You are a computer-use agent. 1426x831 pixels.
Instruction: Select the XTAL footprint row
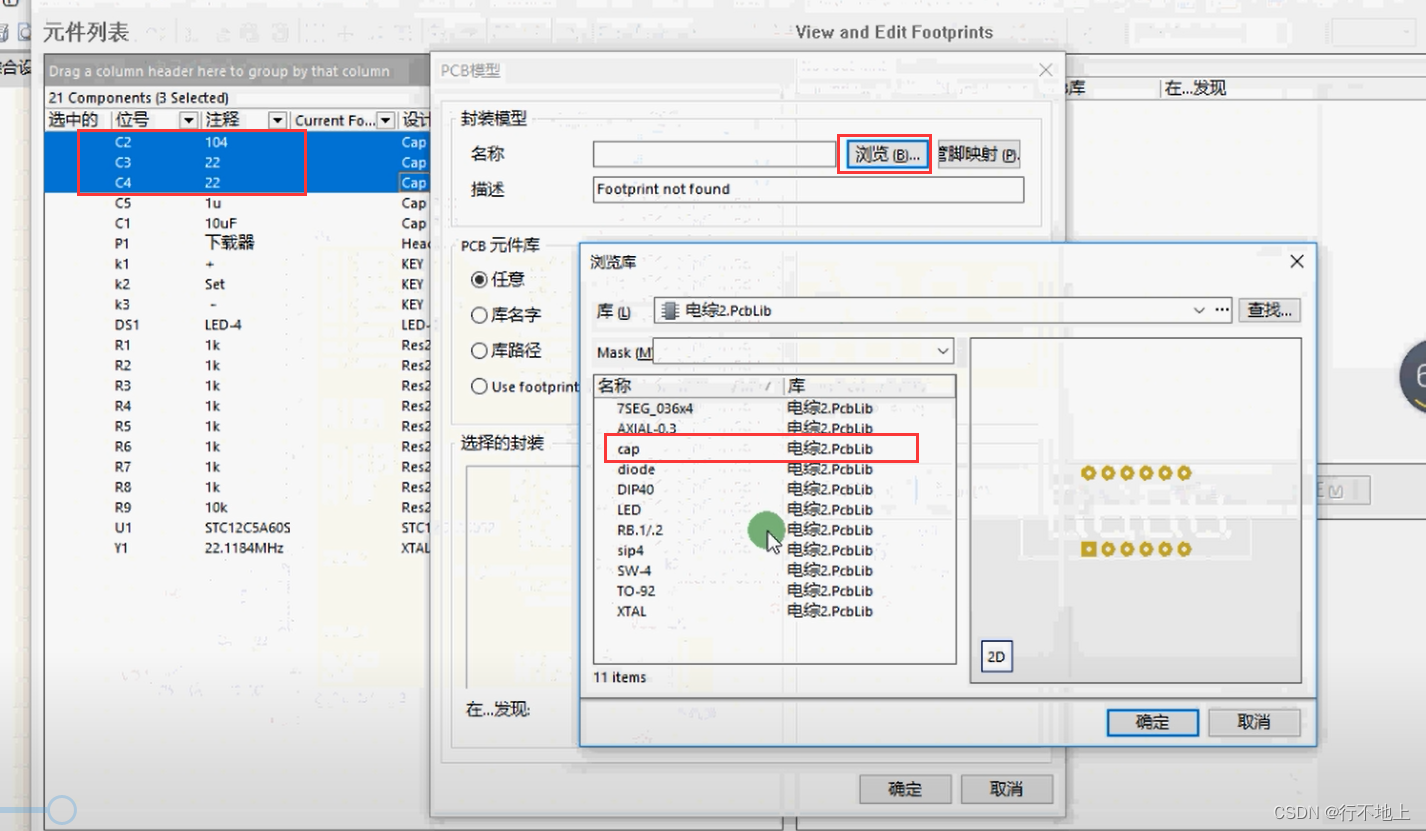775,611
